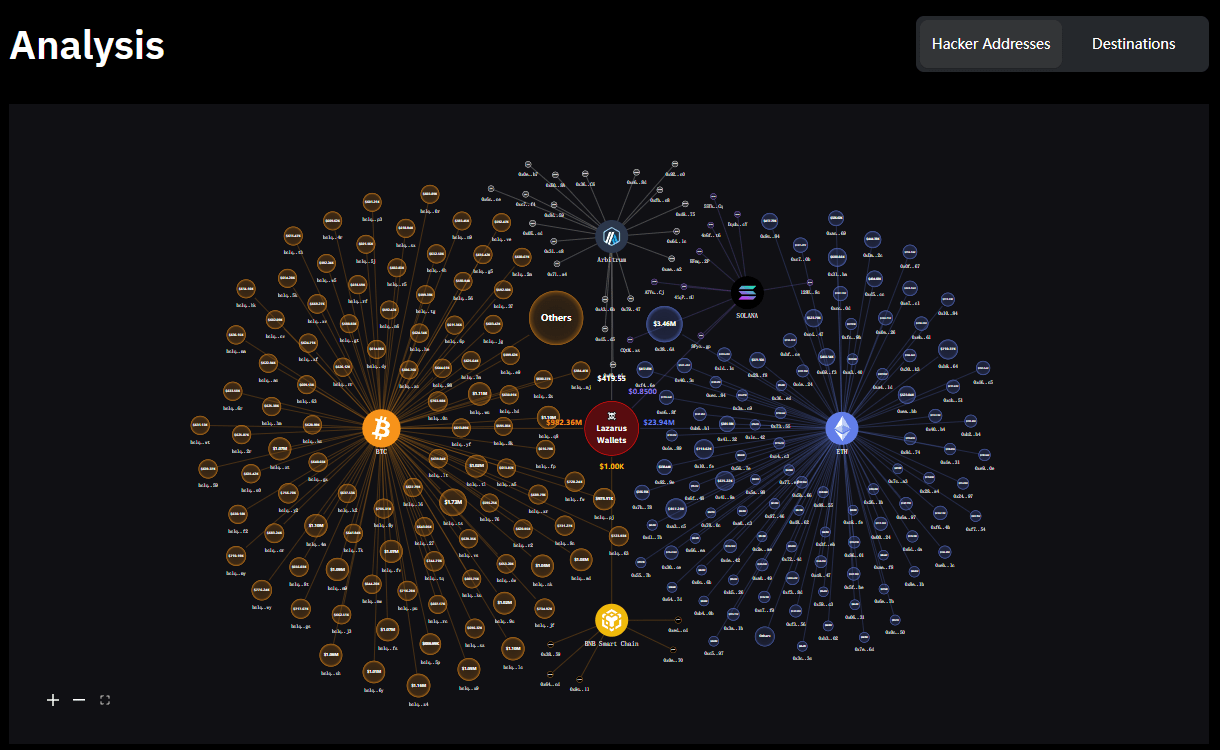1220x750 pixels.
Task: Select the BNB address node 0x38..59
Action: pyautogui.click(x=550, y=644)
